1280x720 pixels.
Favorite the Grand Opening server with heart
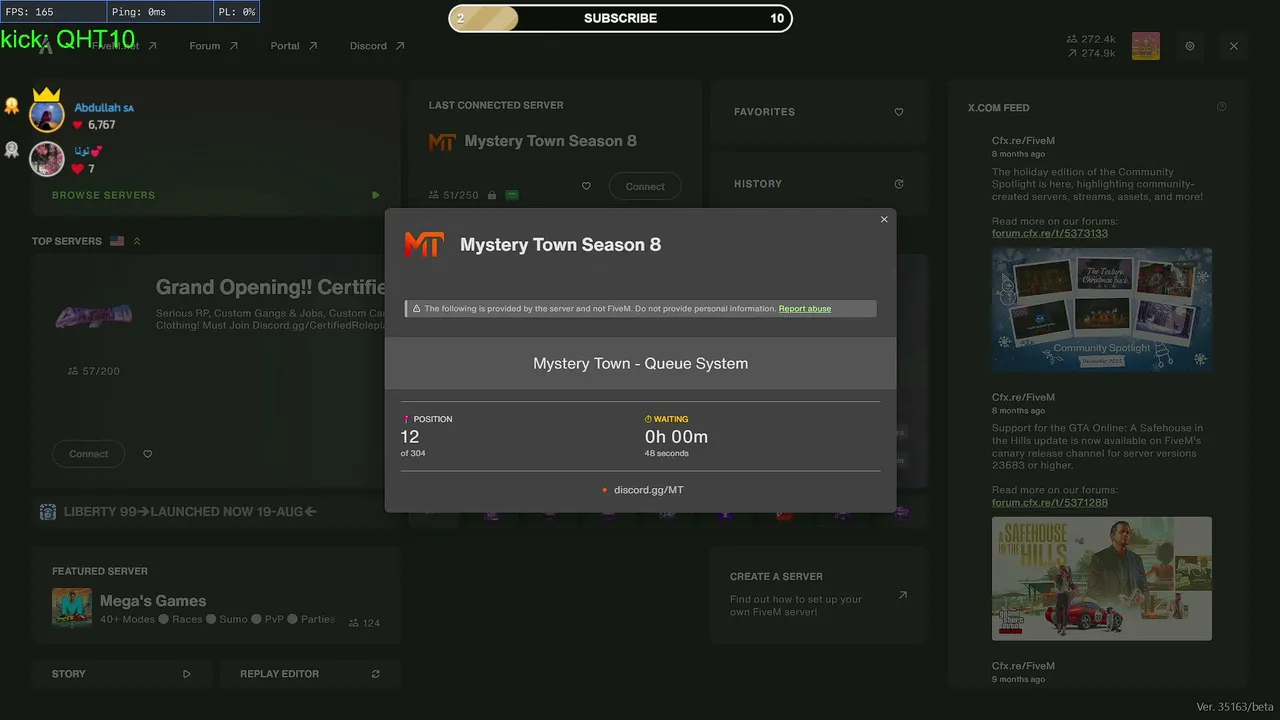coord(148,454)
